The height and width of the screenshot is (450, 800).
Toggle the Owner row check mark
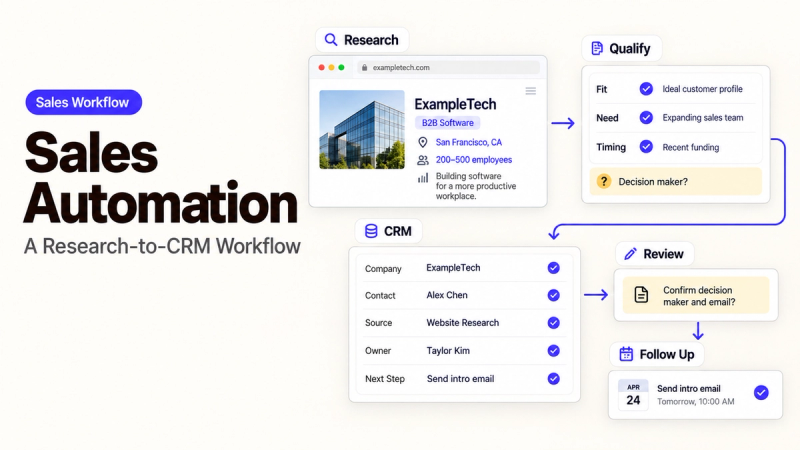(554, 351)
